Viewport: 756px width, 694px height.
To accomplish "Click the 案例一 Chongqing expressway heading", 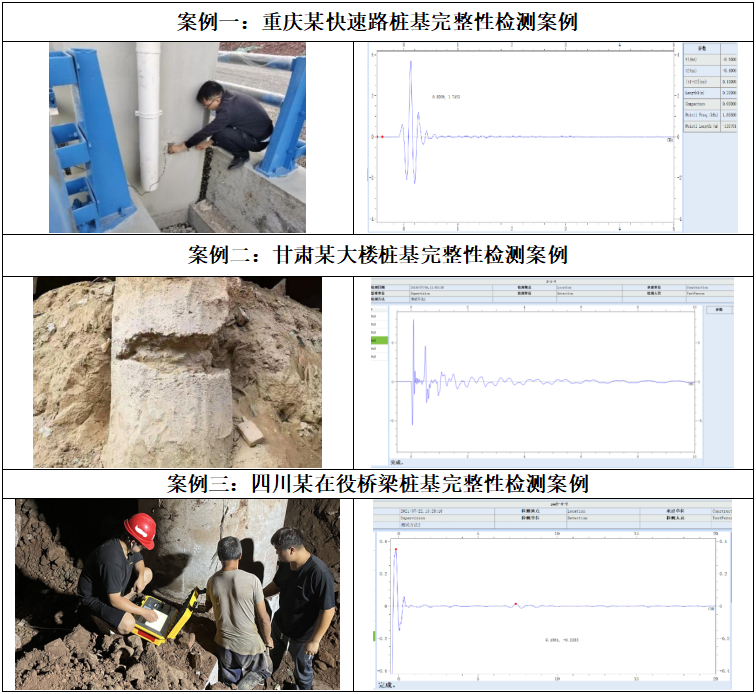I will (x=378, y=21).
